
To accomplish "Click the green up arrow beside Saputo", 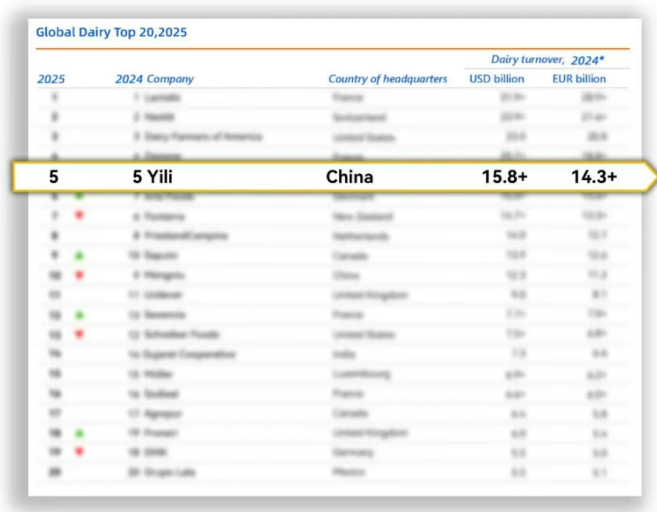I will click(x=79, y=255).
